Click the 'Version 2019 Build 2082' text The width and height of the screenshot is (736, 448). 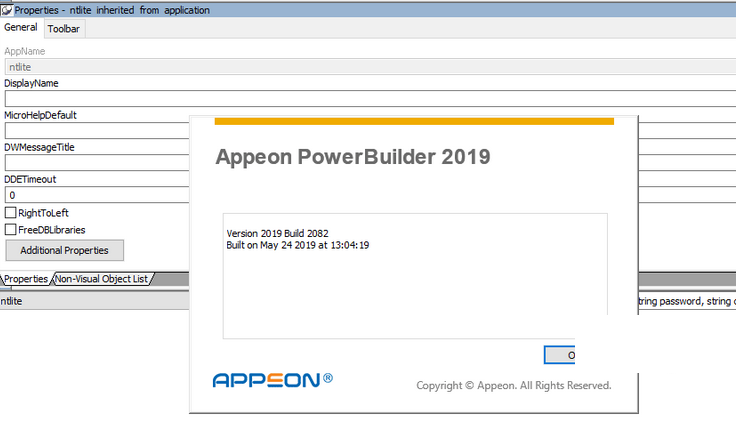tap(277, 233)
